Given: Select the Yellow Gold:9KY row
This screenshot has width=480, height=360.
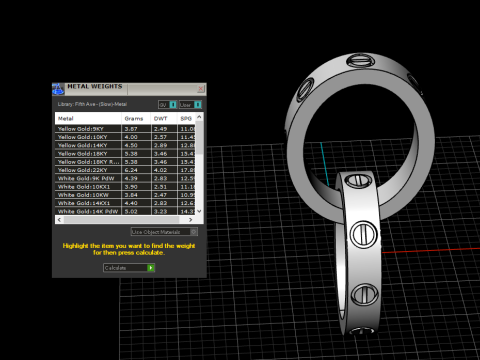Looking at the screenshot, I should pos(125,129).
